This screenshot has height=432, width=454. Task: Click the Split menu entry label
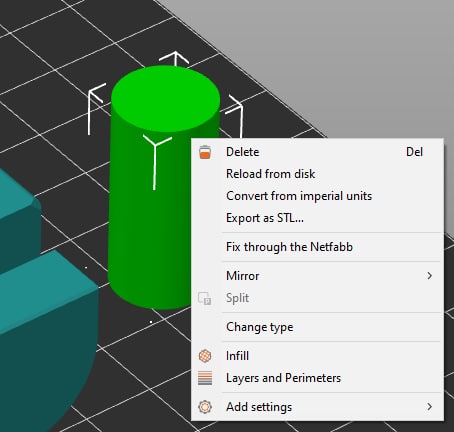tap(237, 298)
